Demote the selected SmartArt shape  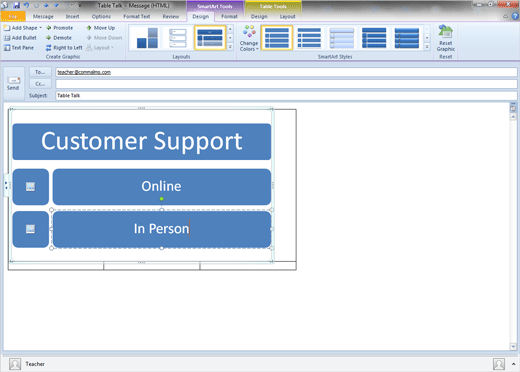[x=59, y=38]
